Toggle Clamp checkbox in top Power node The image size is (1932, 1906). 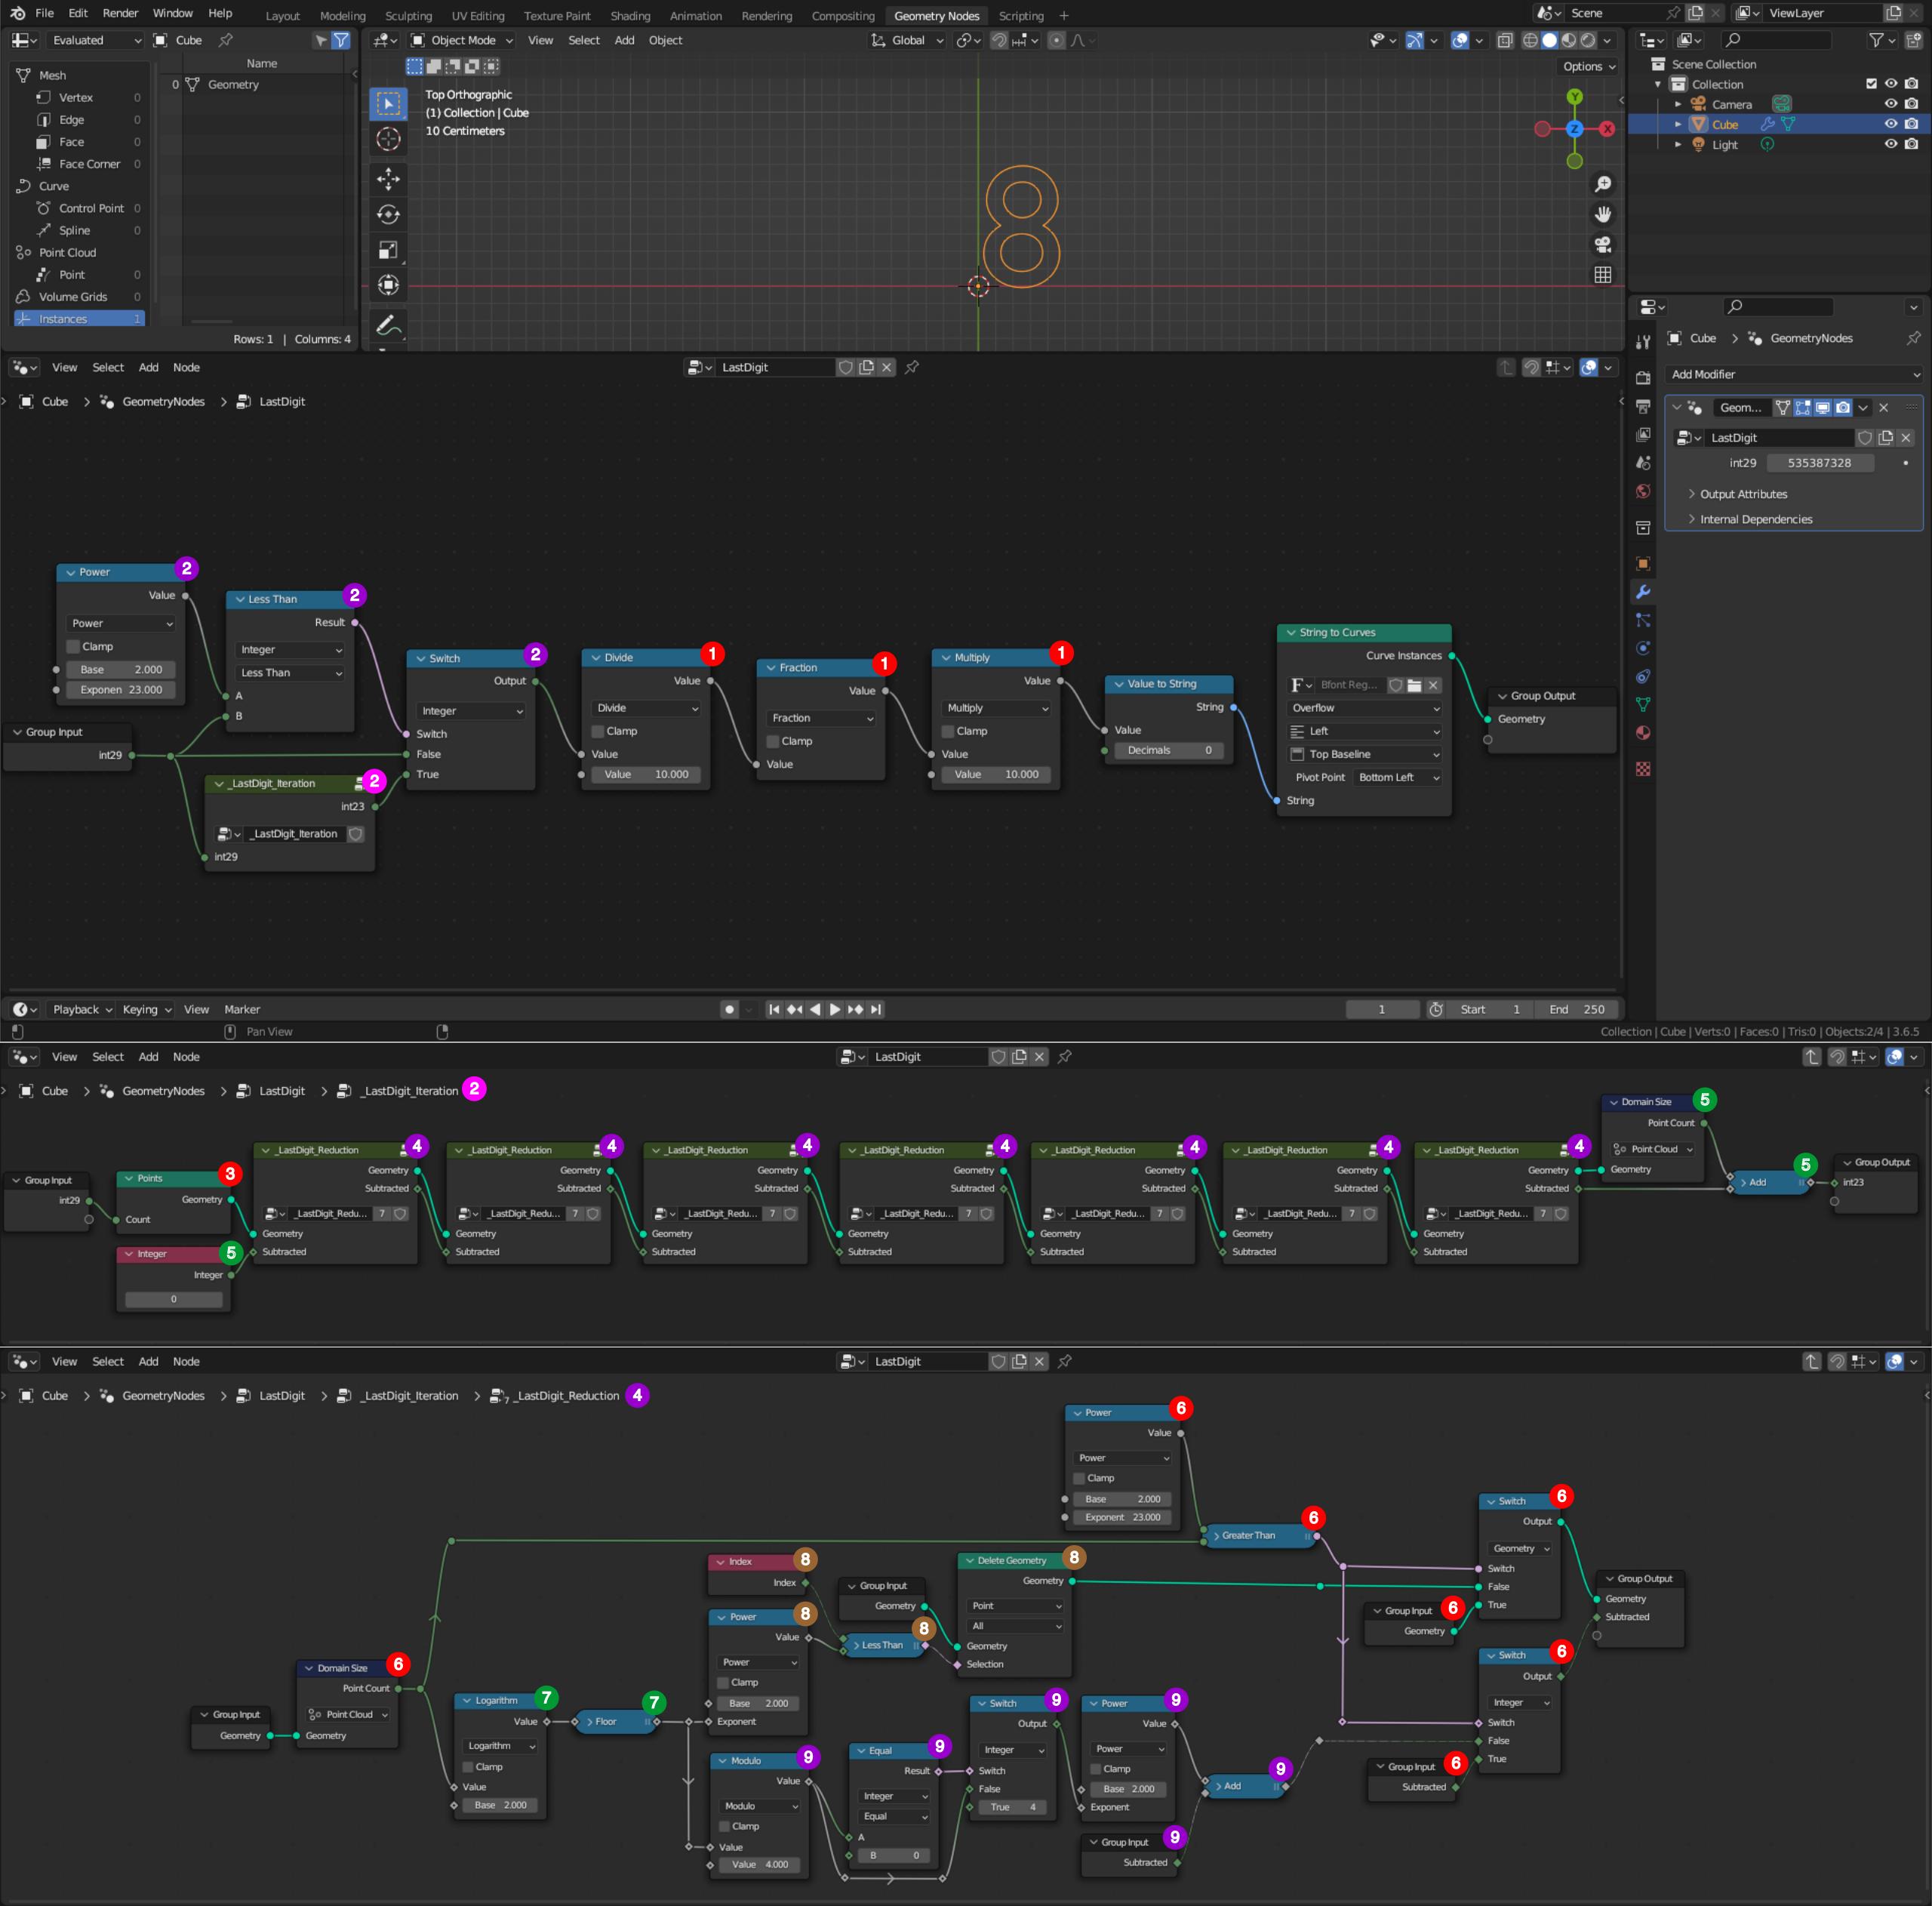tap(73, 646)
